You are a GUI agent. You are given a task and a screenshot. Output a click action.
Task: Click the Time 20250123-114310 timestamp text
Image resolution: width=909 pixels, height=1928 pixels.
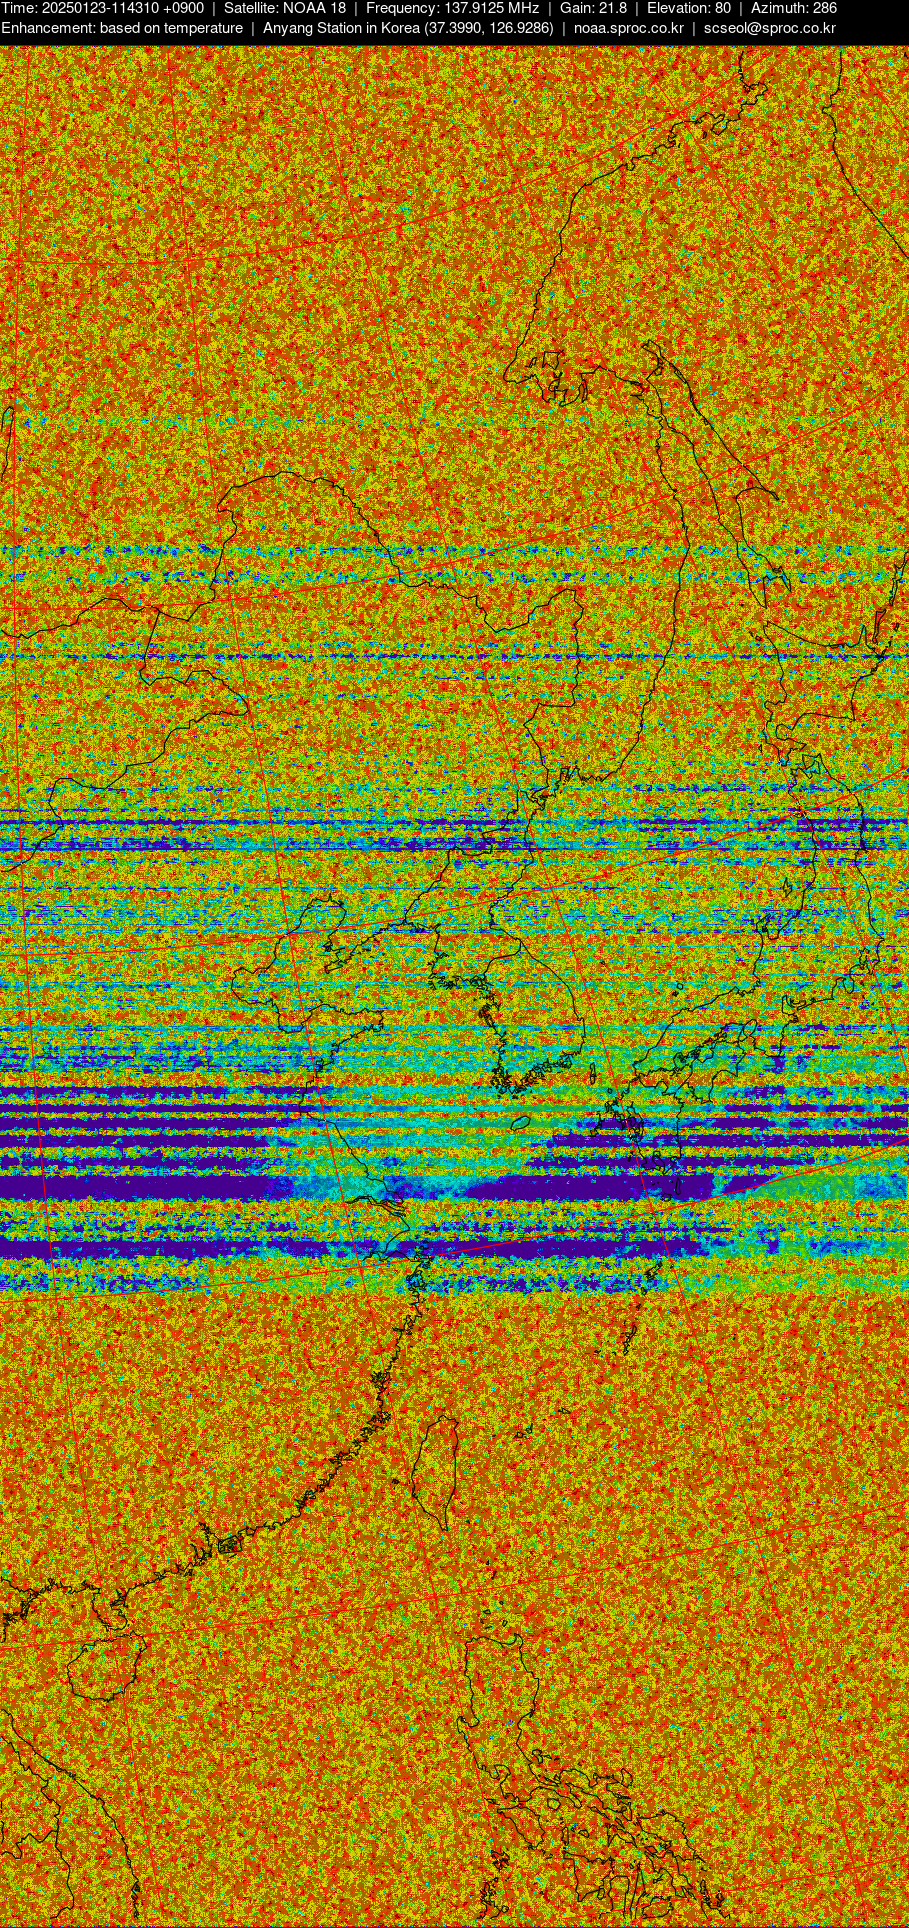point(102,8)
